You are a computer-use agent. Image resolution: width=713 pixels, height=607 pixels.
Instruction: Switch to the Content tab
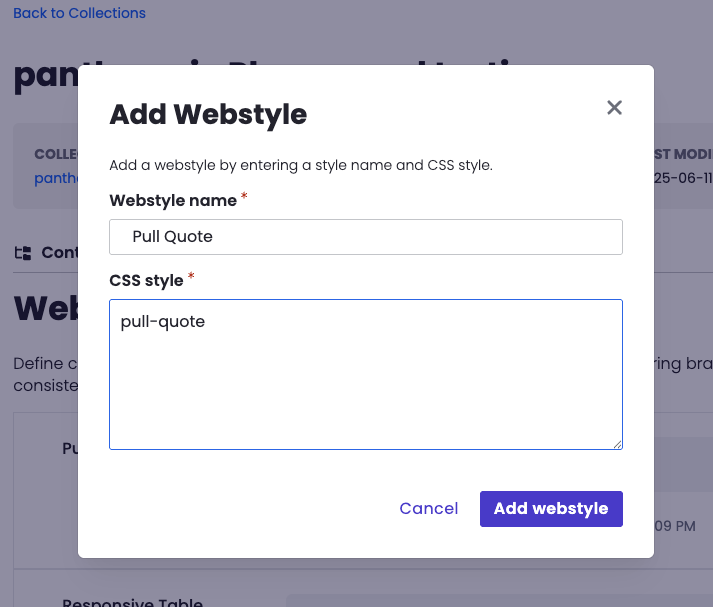(59, 253)
